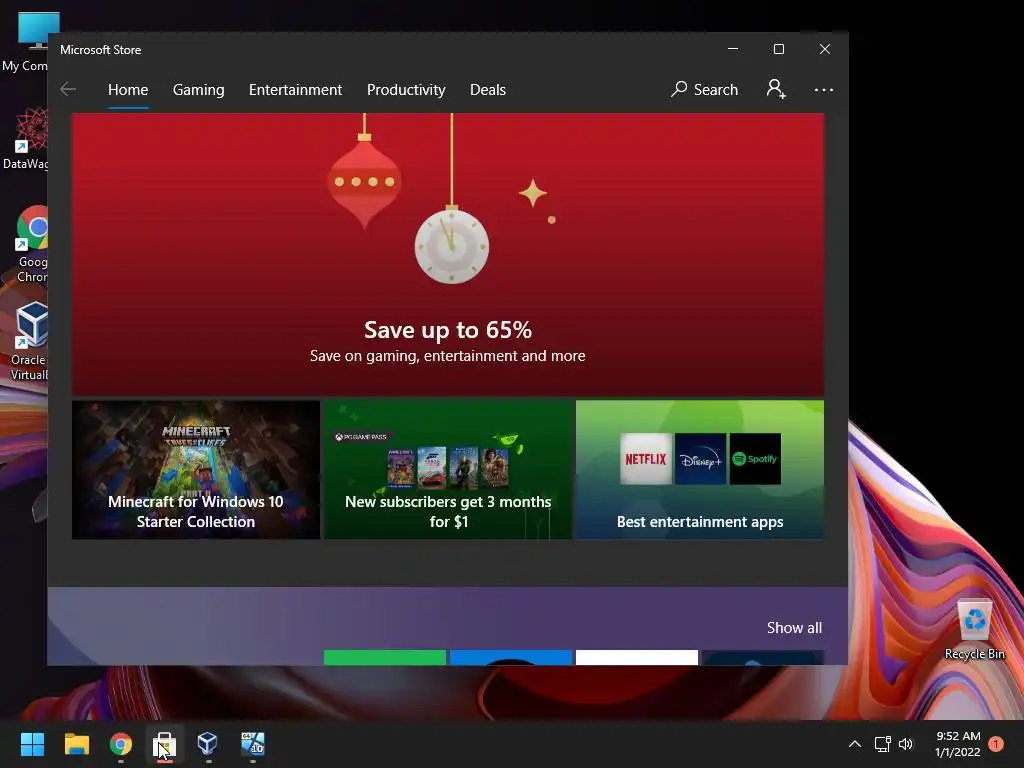Open the Windows Start menu
This screenshot has height=768, width=1024.
[32, 744]
